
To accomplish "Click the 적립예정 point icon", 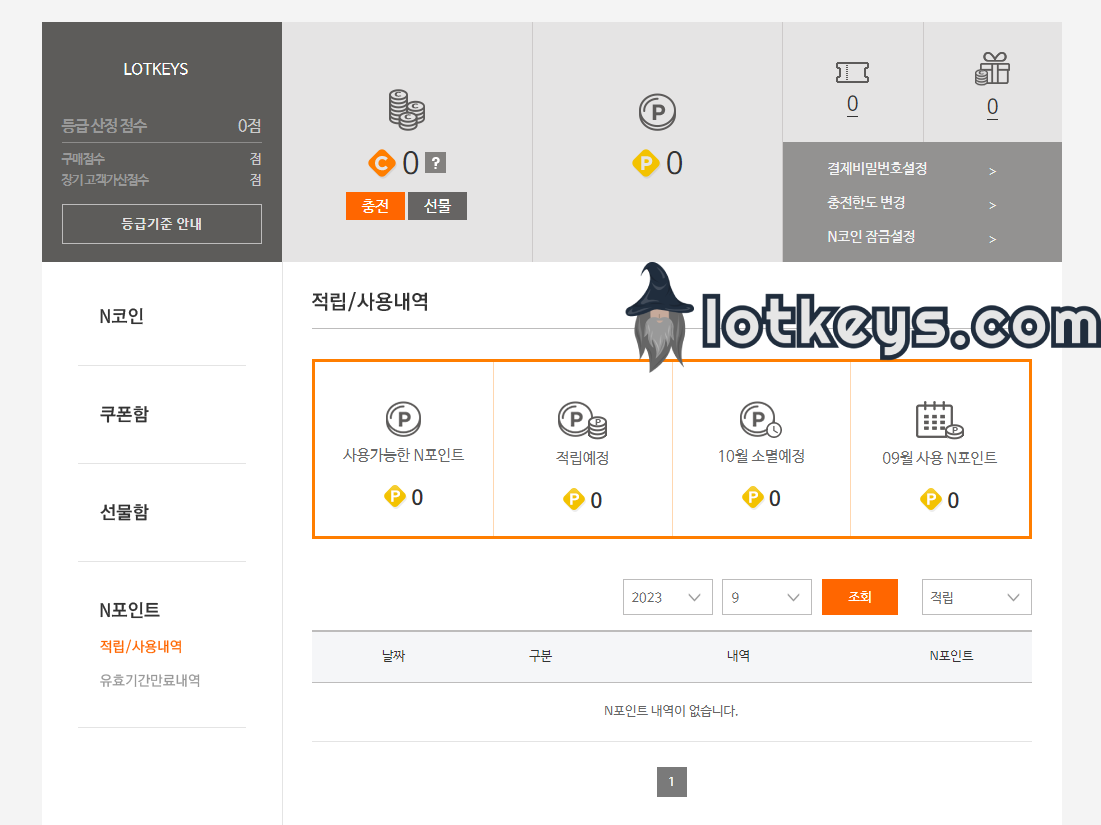I will pyautogui.click(x=582, y=420).
